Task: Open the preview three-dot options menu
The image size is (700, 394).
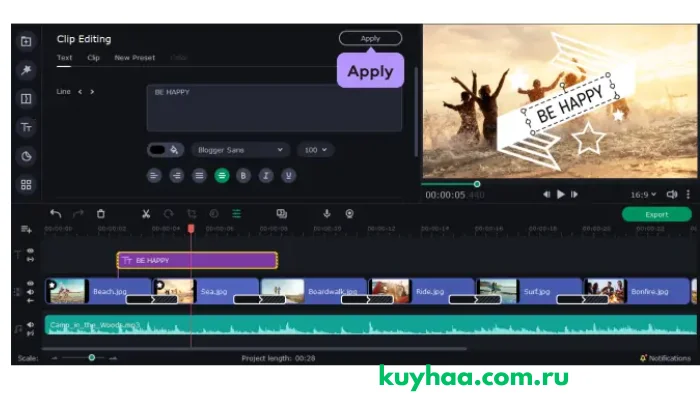Action: pos(688,195)
